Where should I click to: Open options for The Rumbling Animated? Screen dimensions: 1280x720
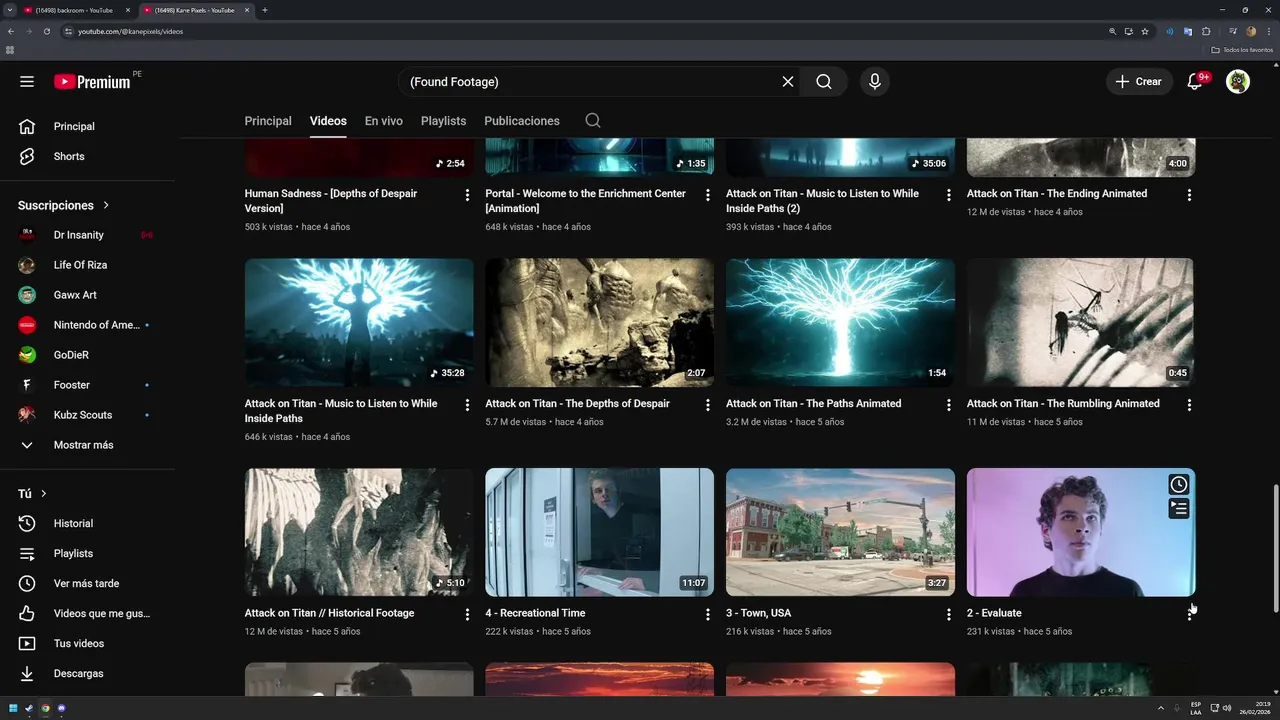(1189, 405)
